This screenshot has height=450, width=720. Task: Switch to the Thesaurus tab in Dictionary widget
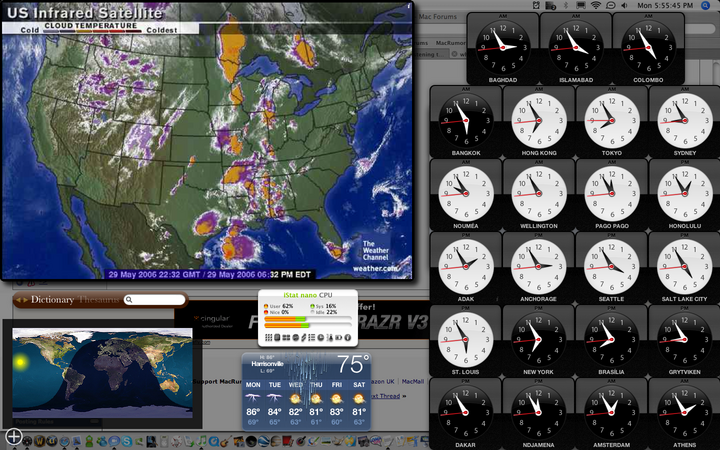(x=99, y=300)
